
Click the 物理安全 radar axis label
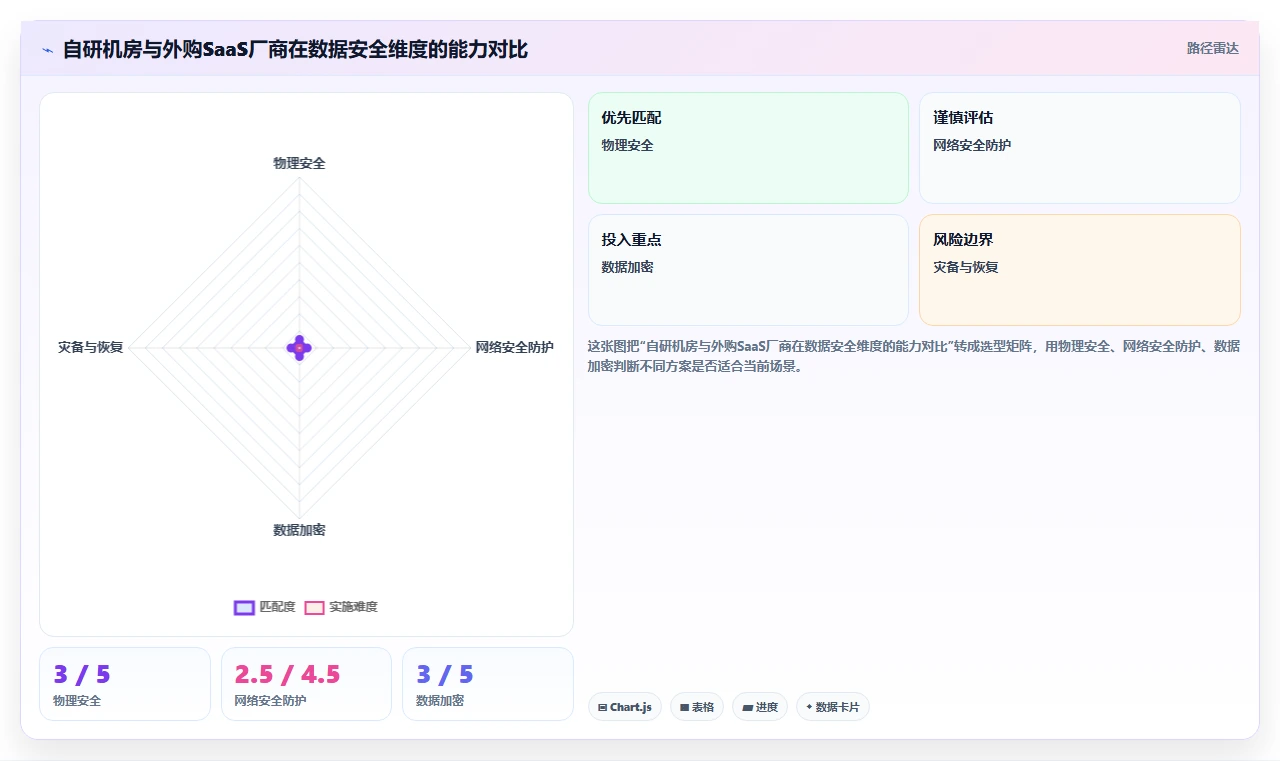click(x=299, y=163)
